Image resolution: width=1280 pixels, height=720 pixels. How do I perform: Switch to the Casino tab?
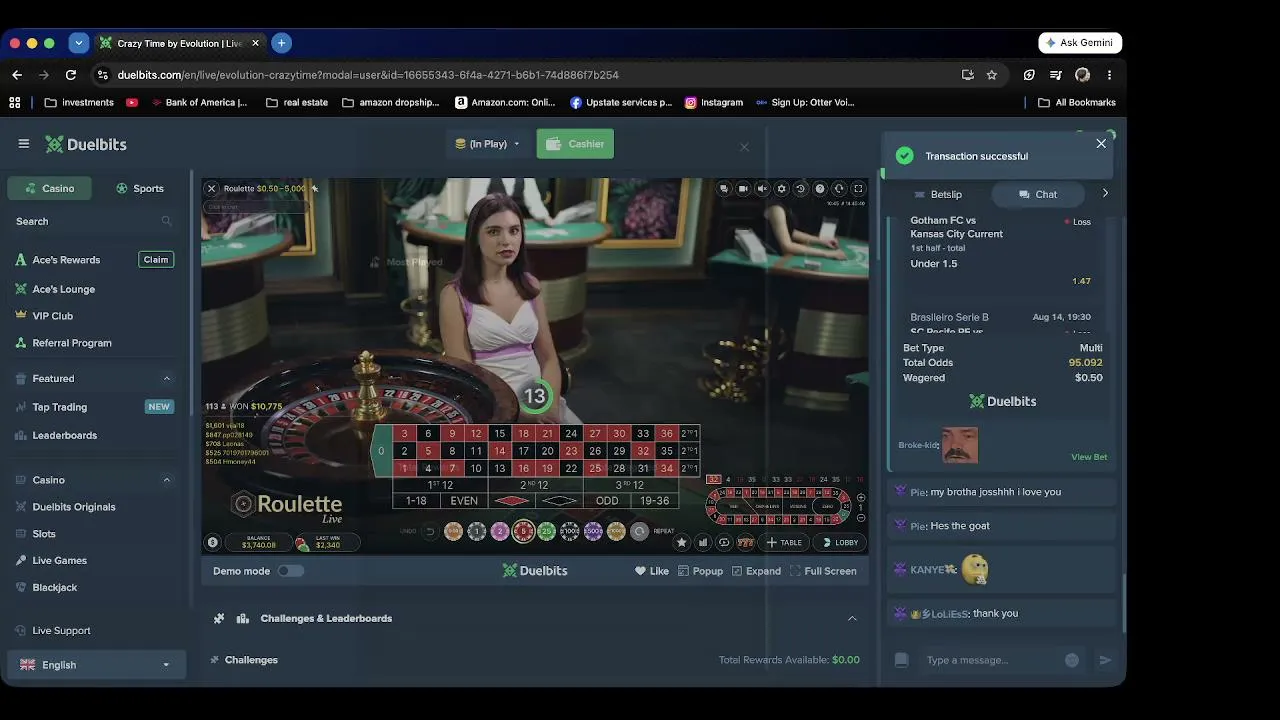(49, 188)
